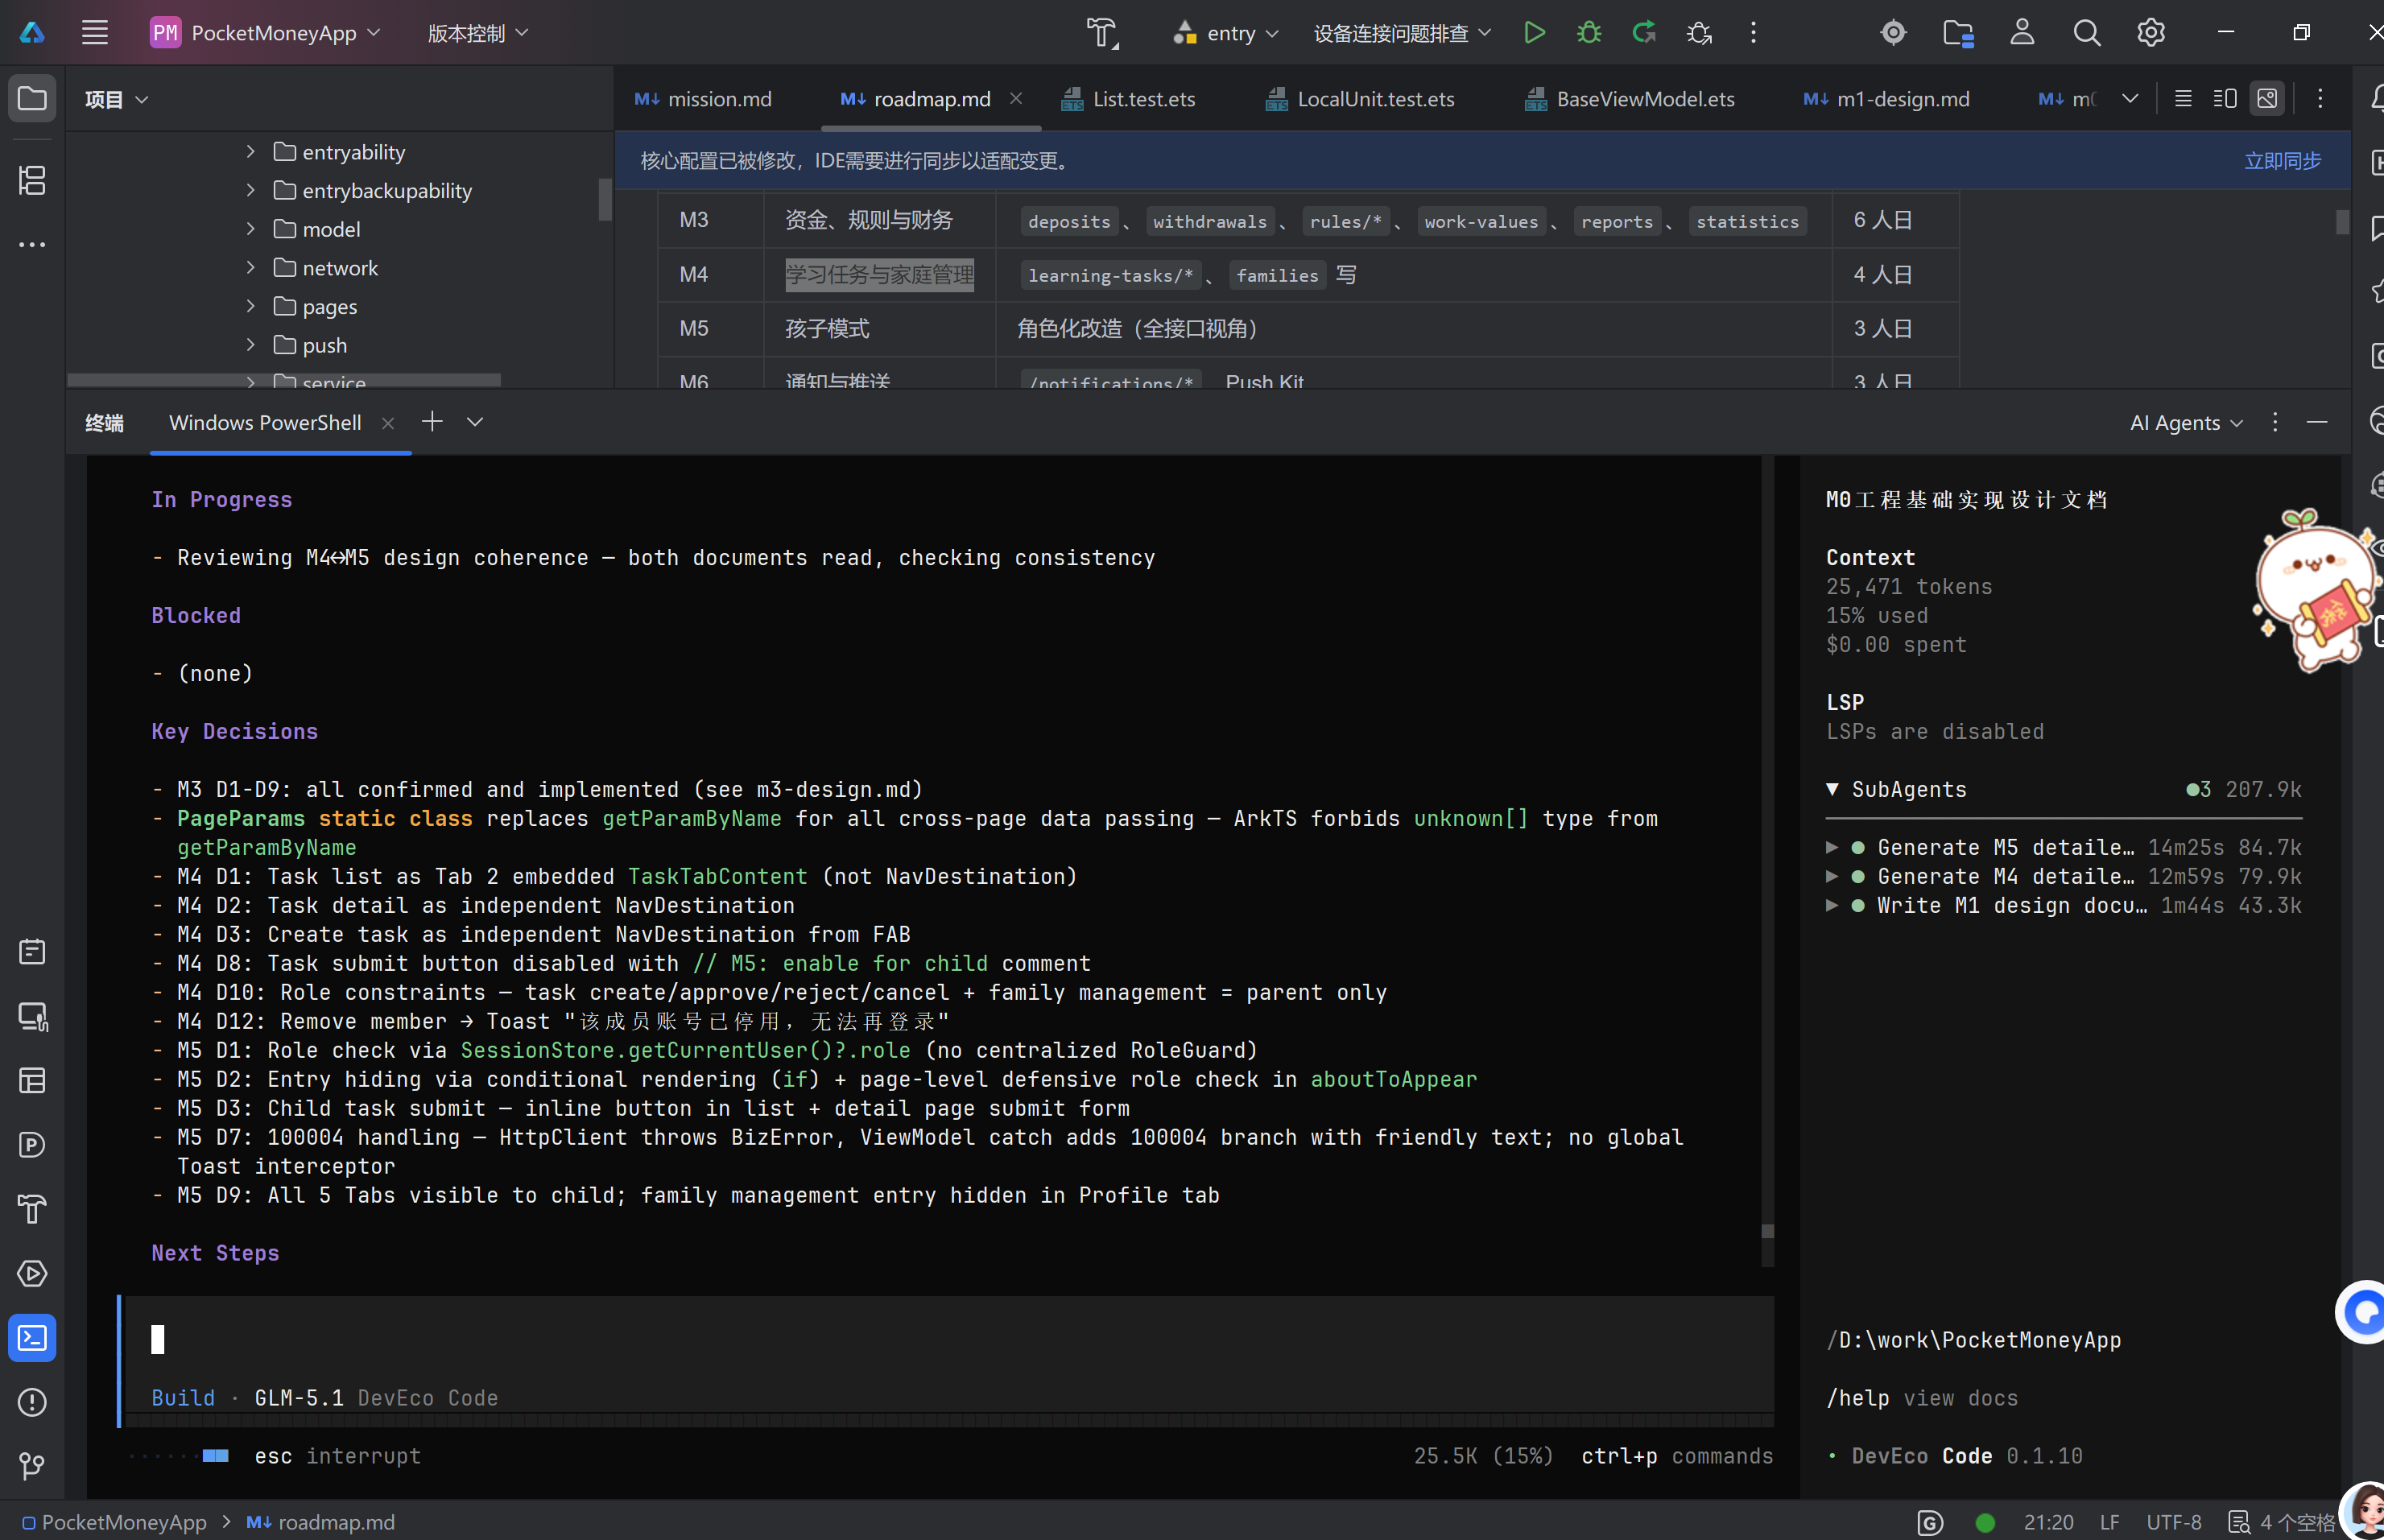Show more tool windows in left sidebar
The image size is (2384, 1540).
[x=32, y=245]
